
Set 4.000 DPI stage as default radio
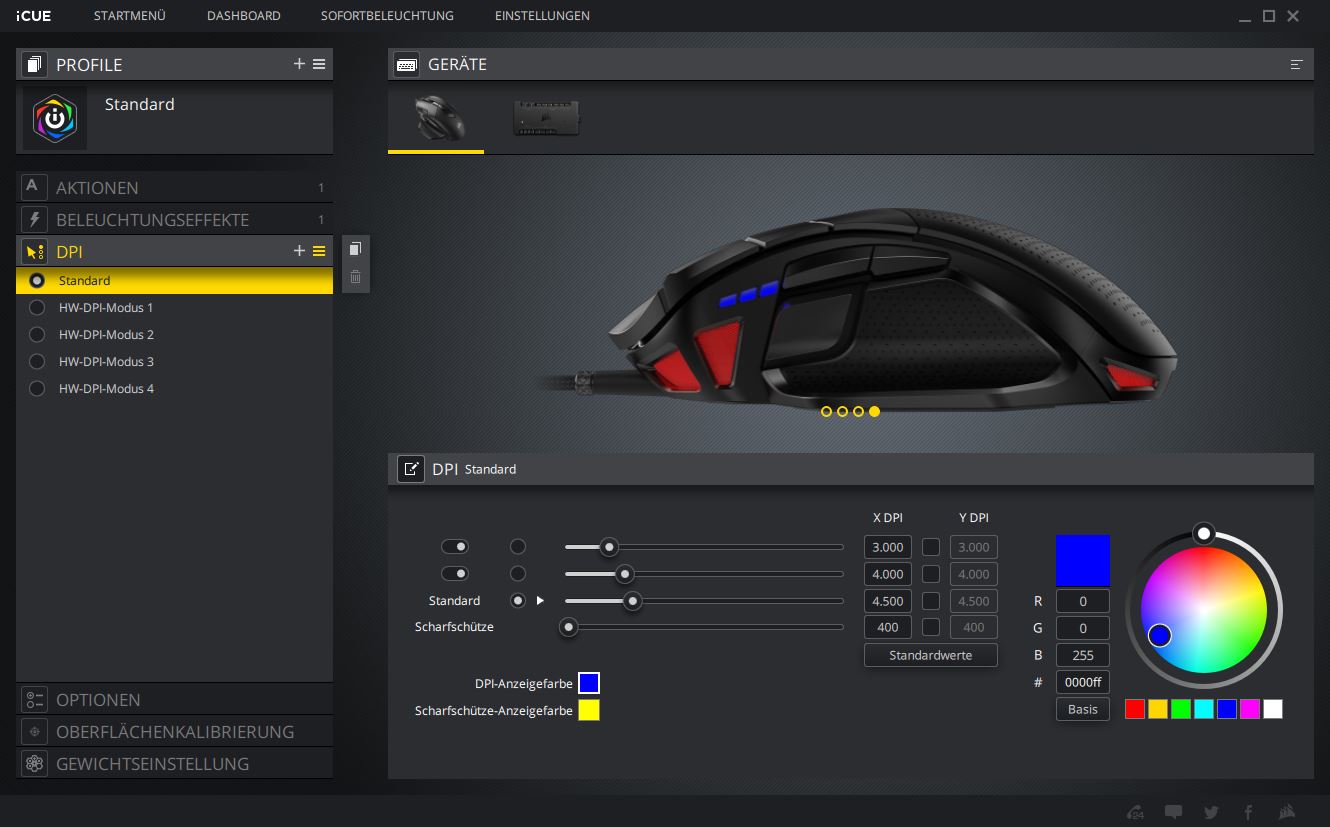tap(517, 574)
